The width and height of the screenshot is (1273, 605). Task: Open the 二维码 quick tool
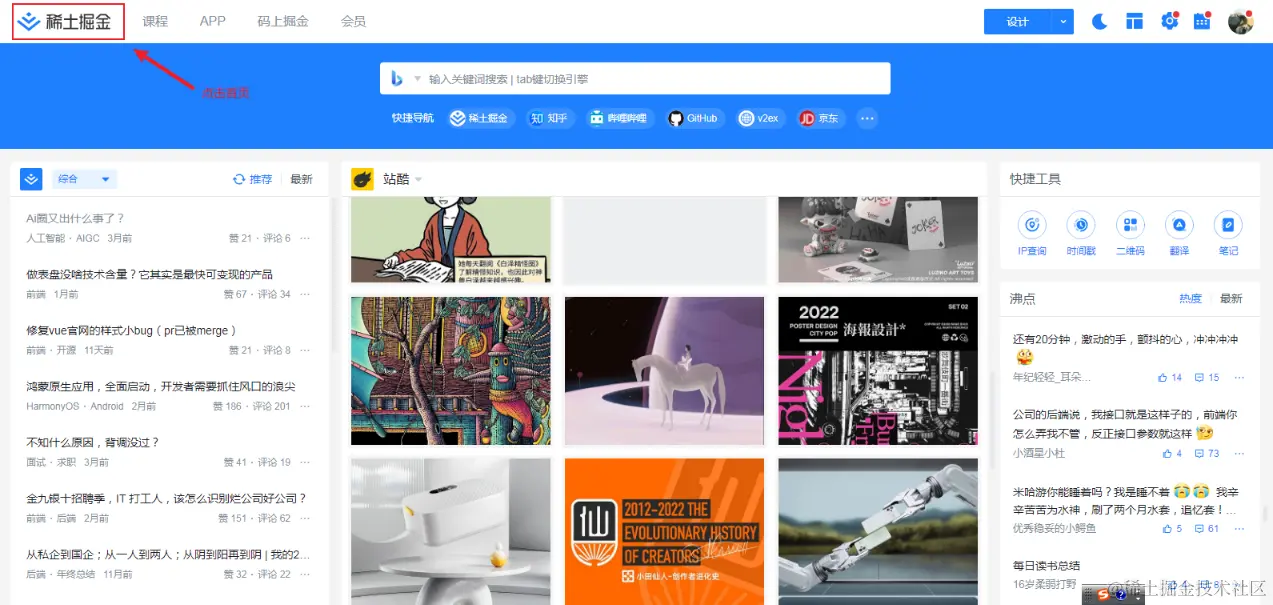click(1130, 234)
